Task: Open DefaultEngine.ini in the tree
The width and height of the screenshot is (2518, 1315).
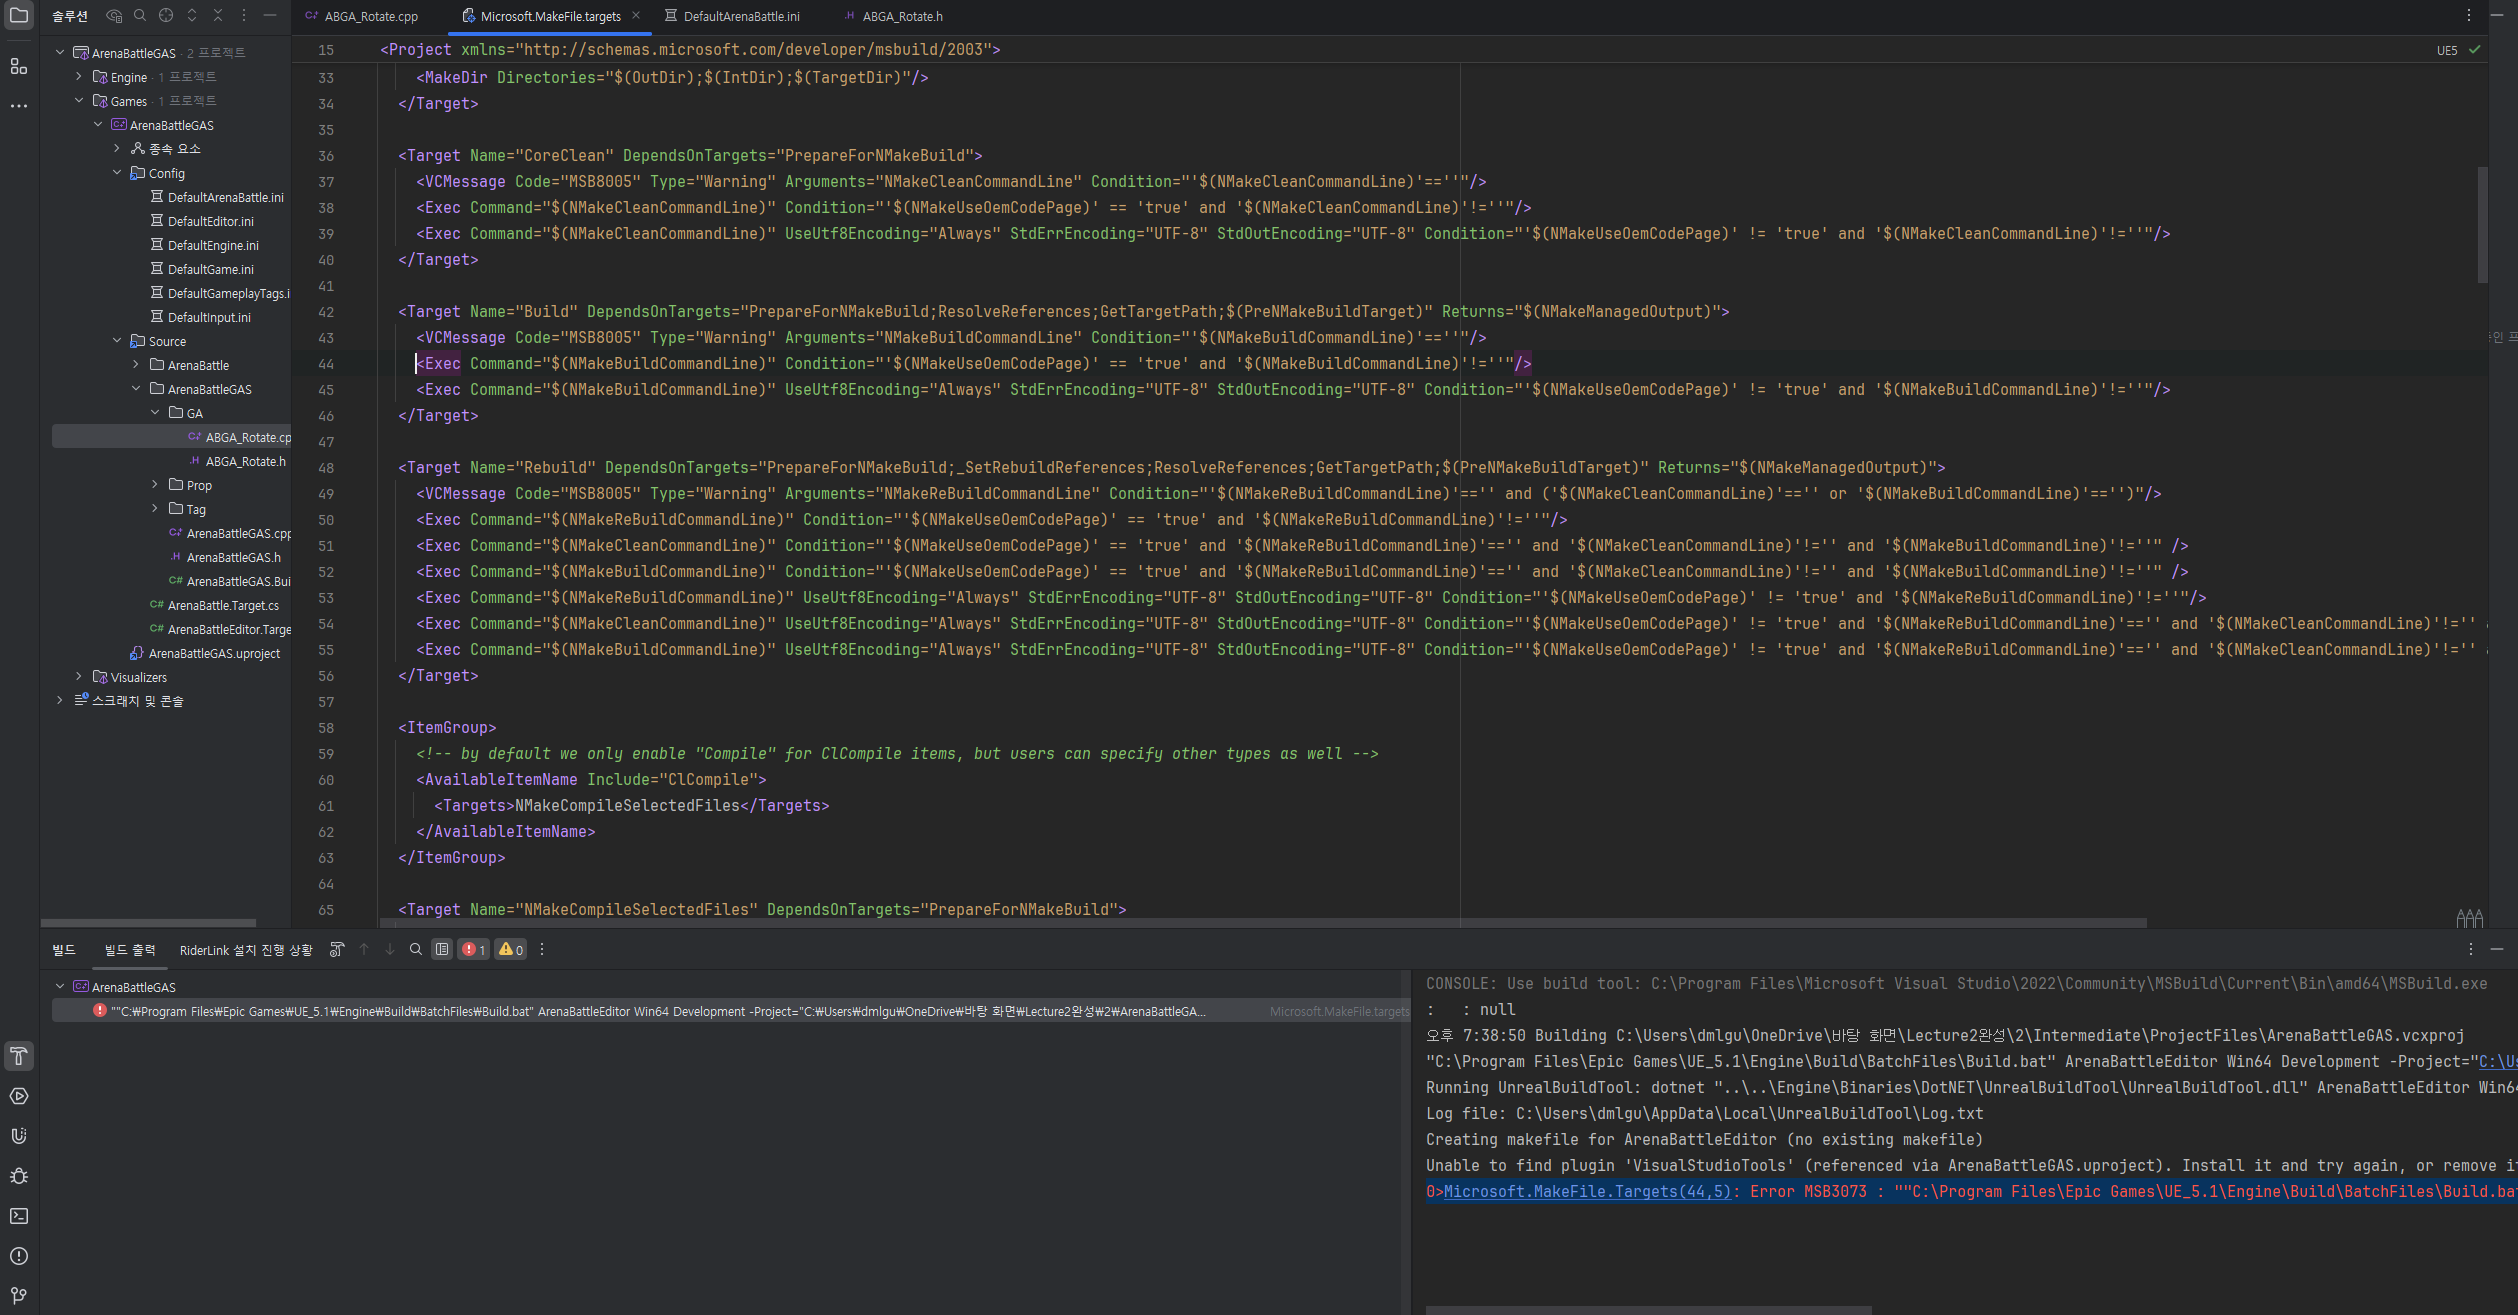Action: pyautogui.click(x=213, y=245)
